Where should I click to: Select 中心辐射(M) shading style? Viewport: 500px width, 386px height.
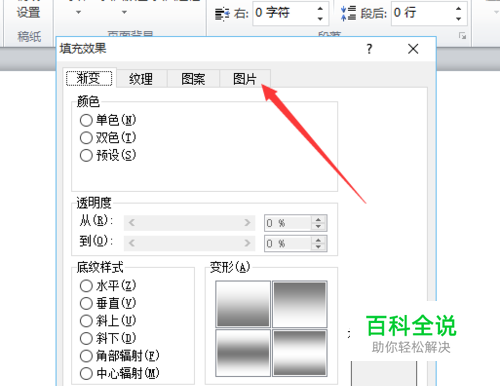(x=120, y=373)
